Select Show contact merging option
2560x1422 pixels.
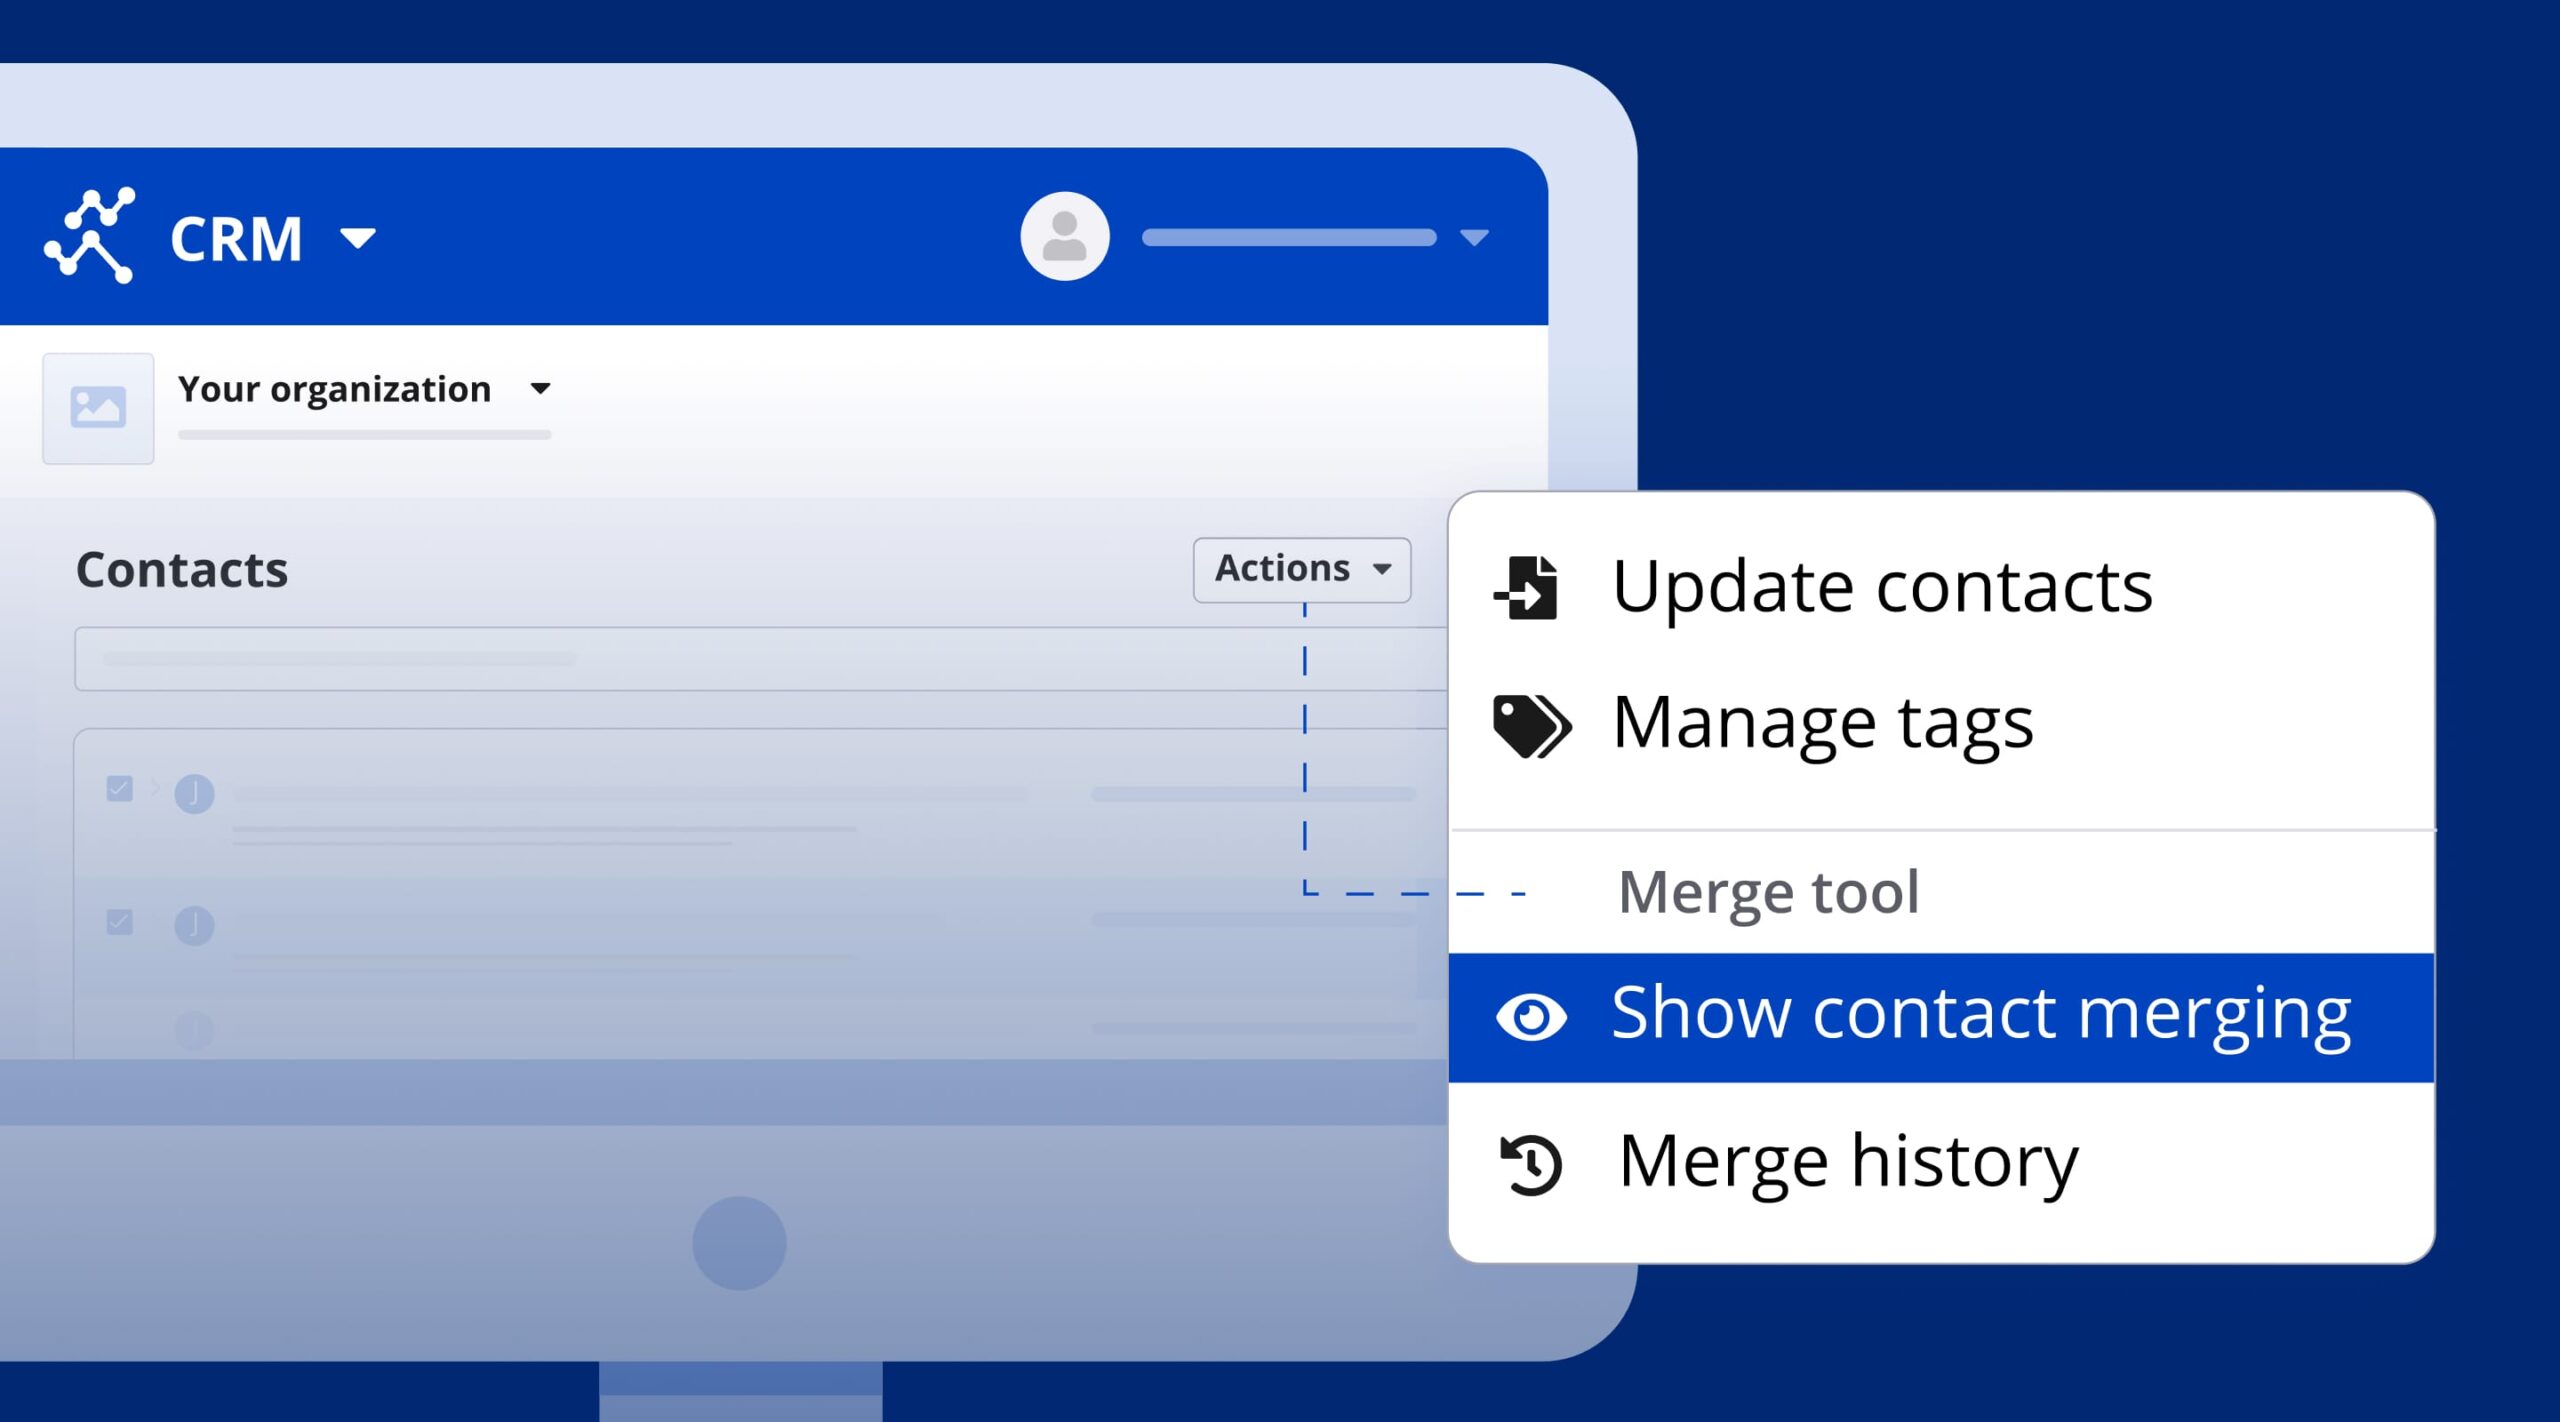1980,1016
